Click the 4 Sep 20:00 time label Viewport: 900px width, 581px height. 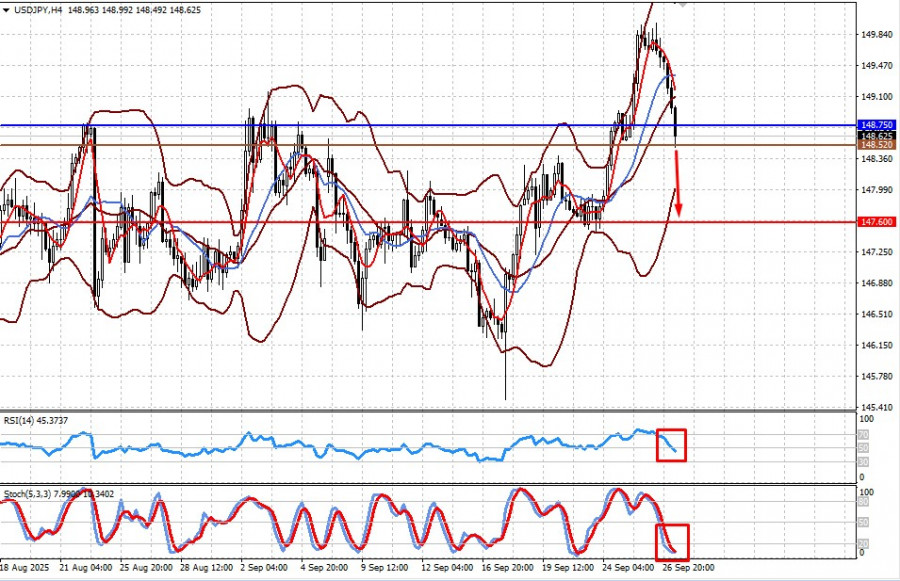[x=324, y=568]
